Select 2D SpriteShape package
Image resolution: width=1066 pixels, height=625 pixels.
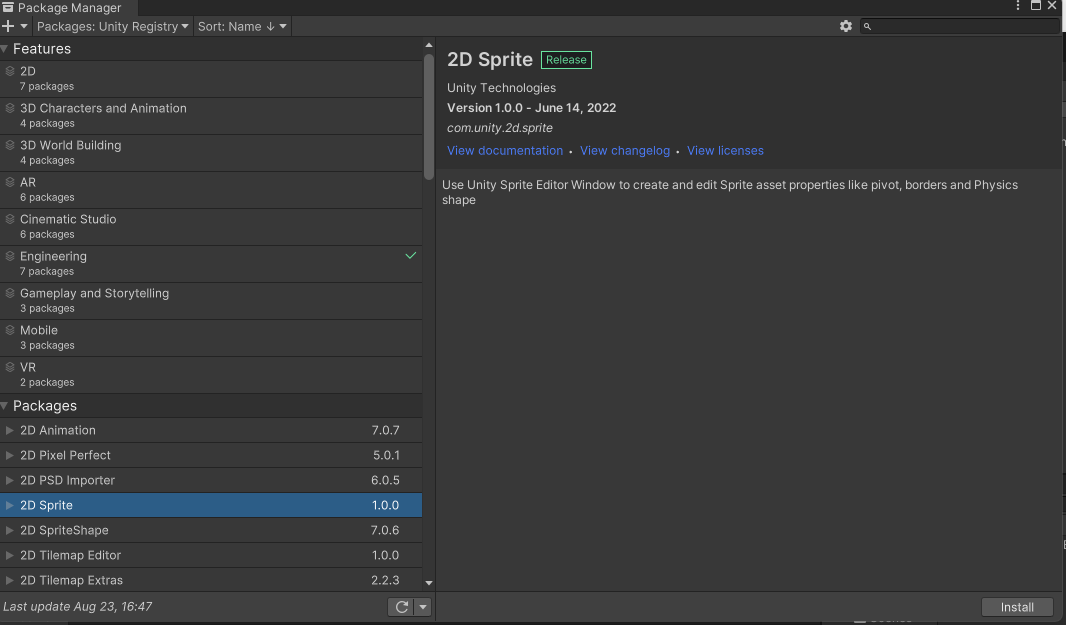coord(211,530)
